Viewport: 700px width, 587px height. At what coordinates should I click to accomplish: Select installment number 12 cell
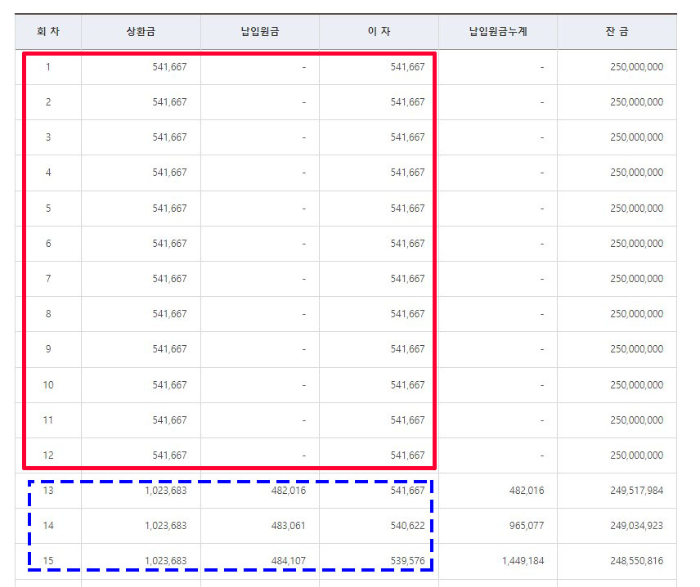click(48, 455)
